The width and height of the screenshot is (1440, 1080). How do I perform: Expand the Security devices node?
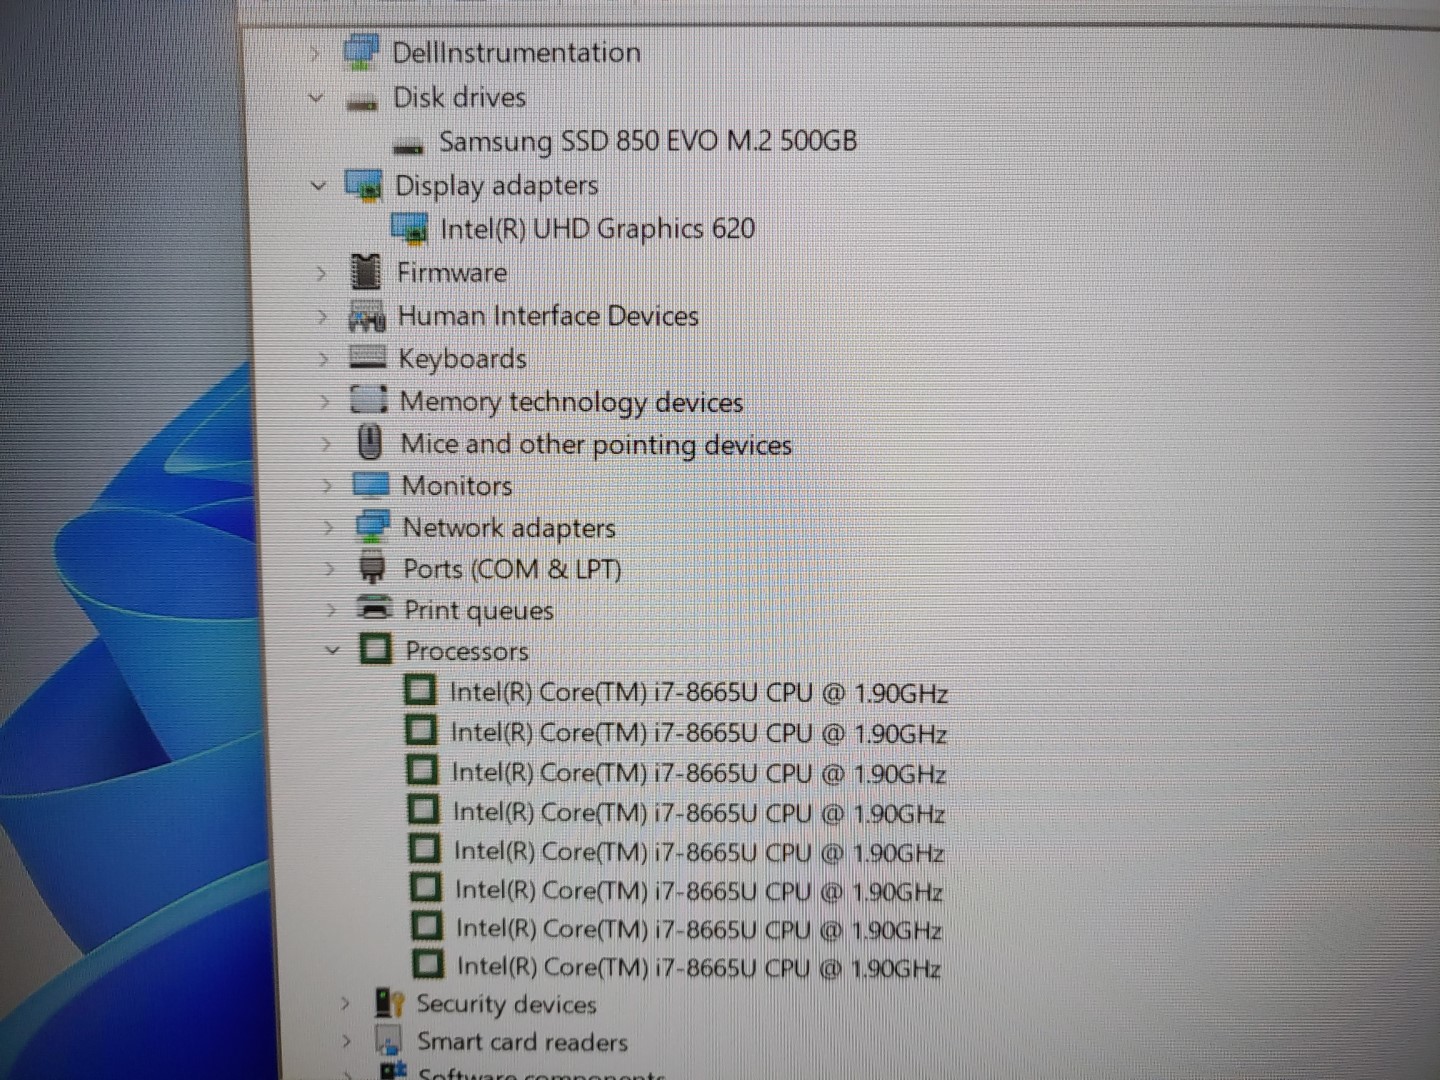pyautogui.click(x=345, y=1003)
